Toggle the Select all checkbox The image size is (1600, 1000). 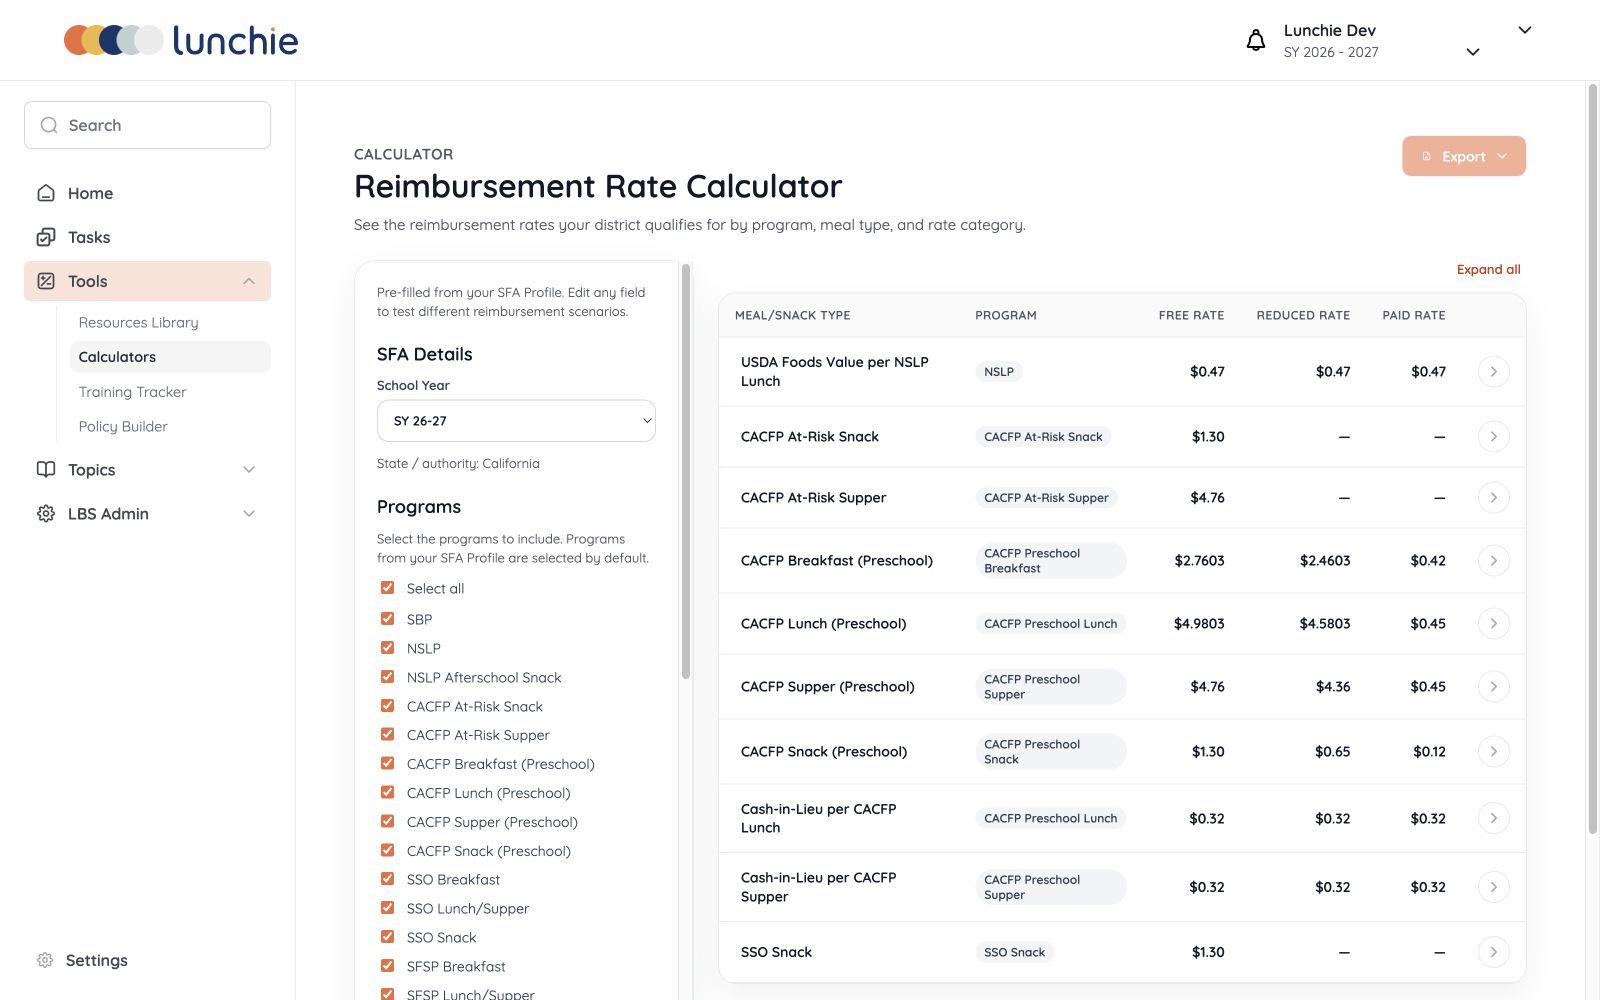387,588
